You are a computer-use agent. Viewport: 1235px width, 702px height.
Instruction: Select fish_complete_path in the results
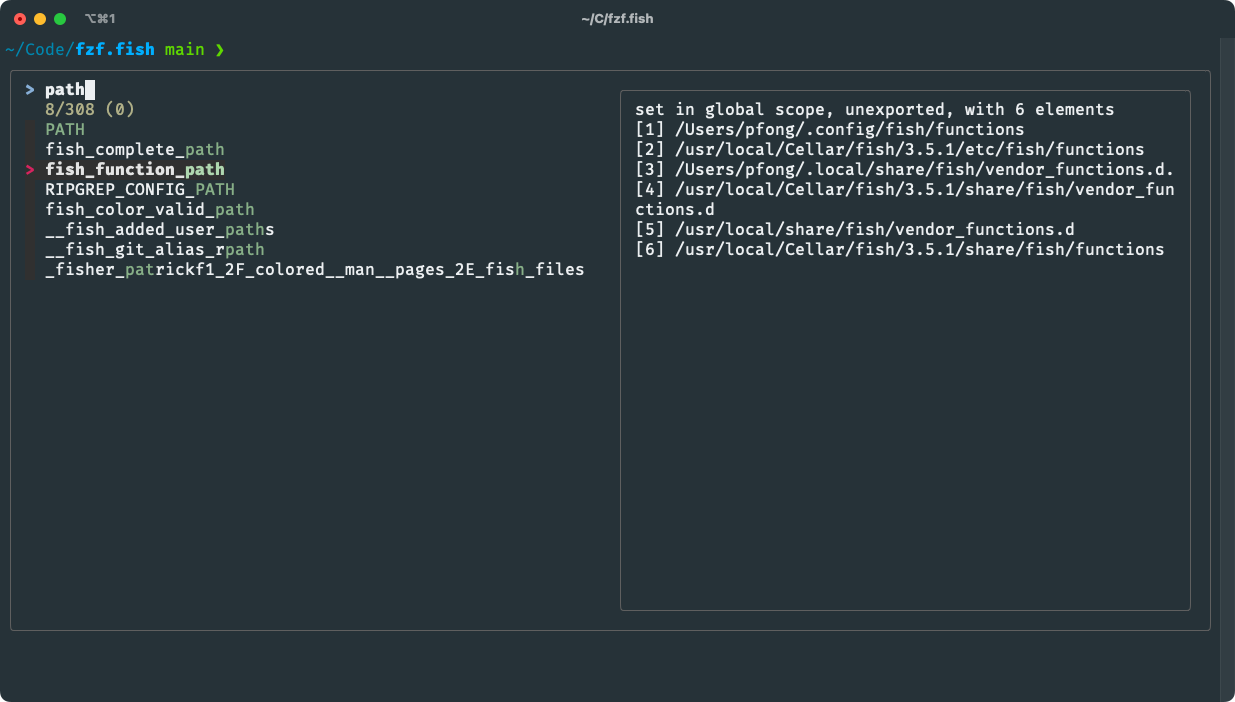(x=135, y=150)
